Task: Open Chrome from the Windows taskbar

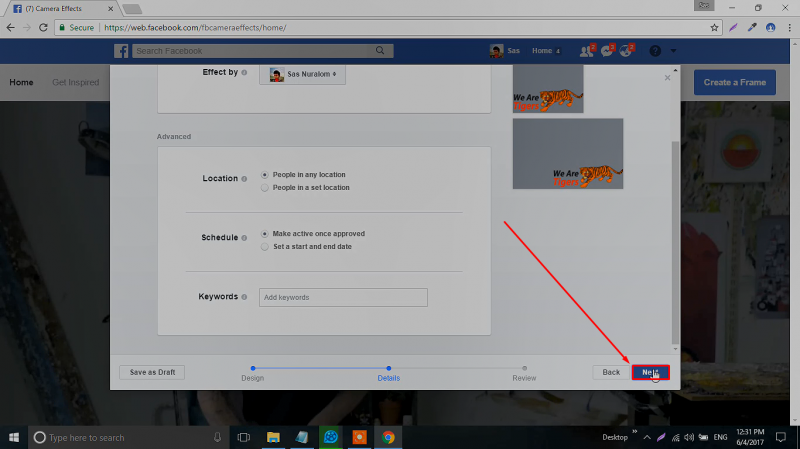Action: (388, 437)
